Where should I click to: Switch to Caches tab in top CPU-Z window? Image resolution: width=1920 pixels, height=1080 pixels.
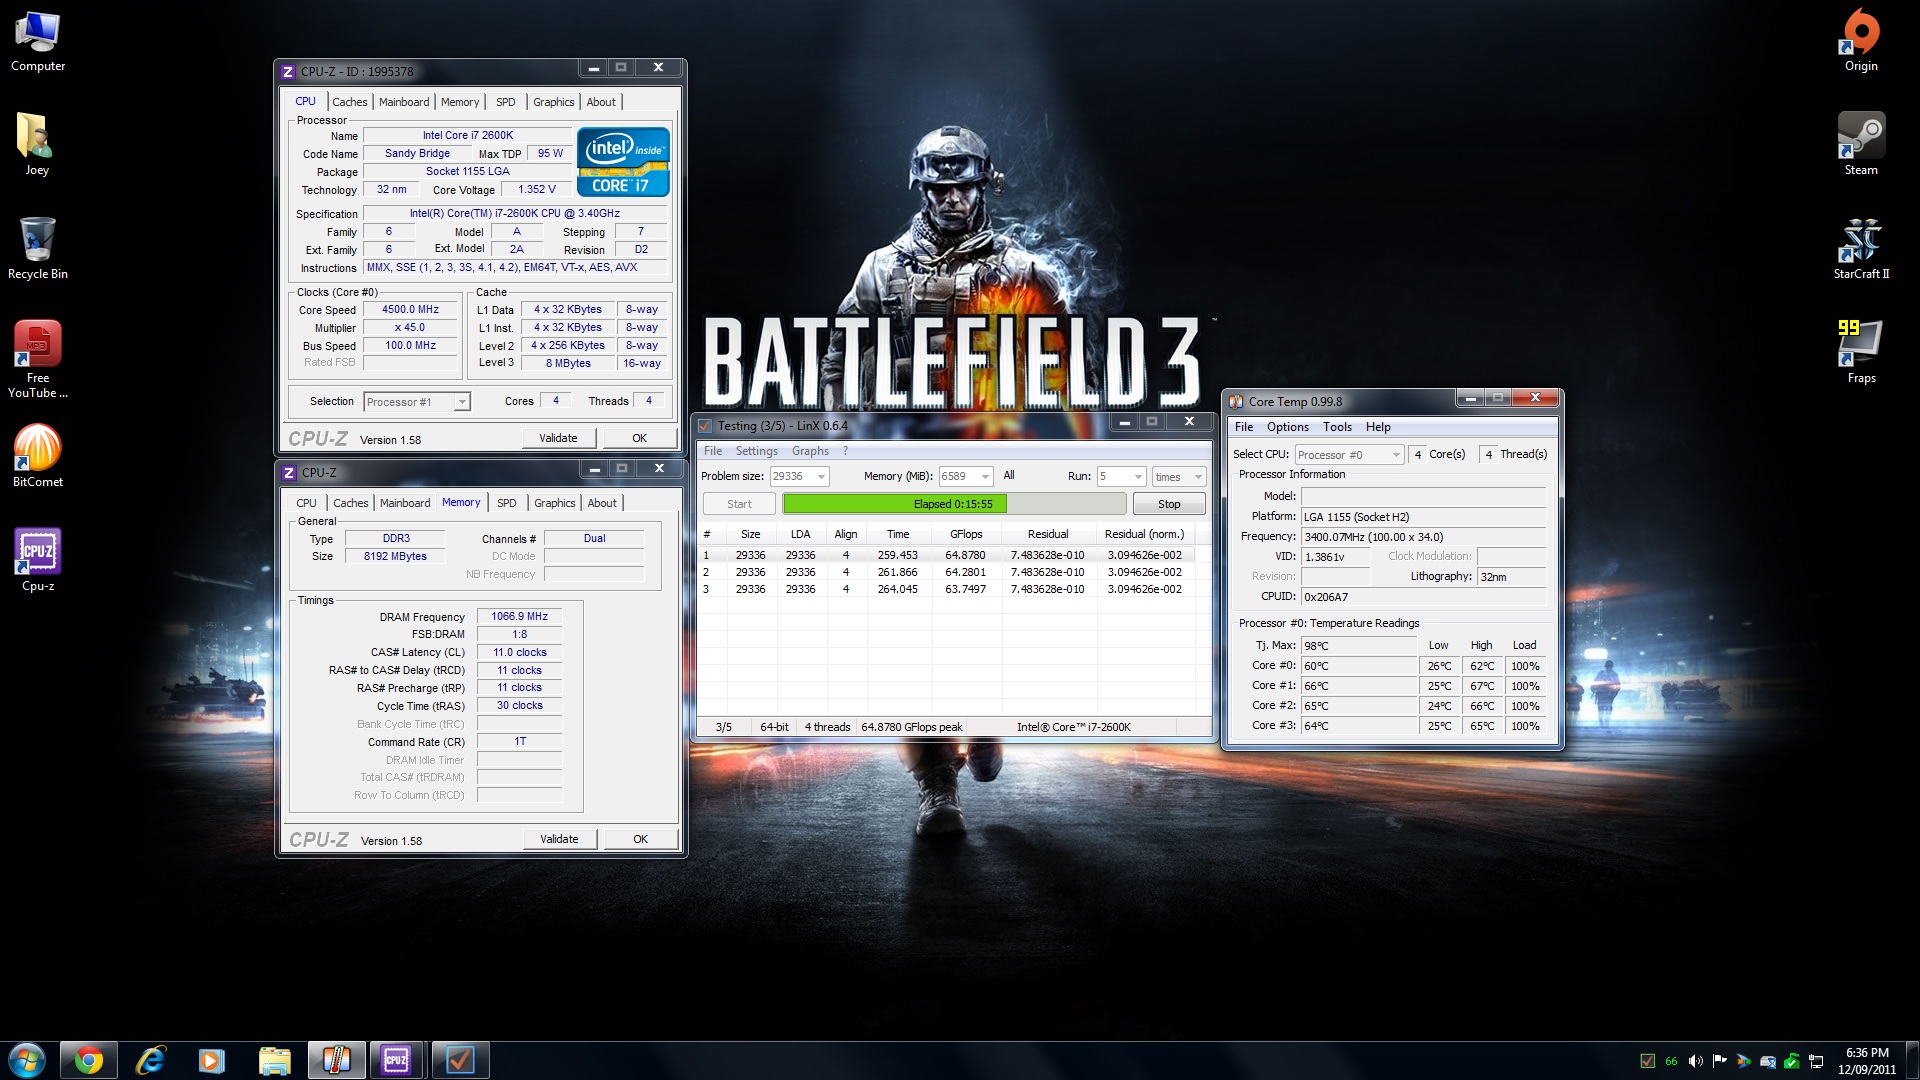click(350, 102)
